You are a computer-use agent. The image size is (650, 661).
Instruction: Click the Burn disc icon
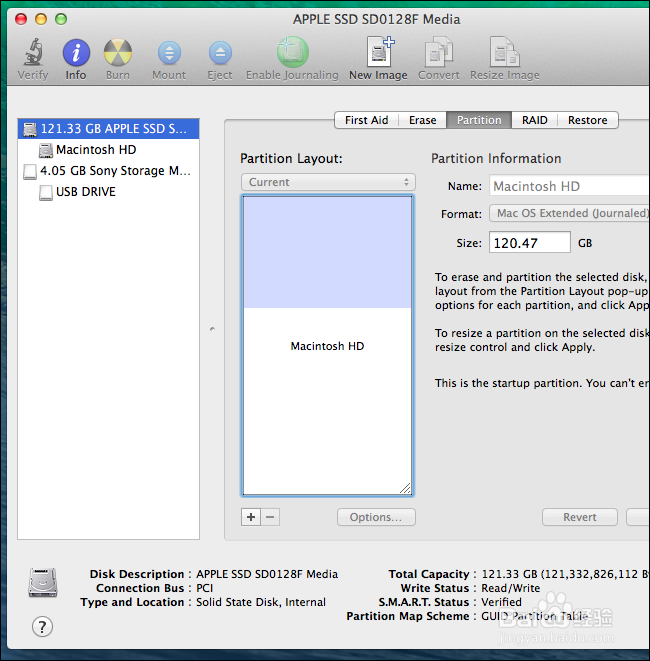[118, 52]
